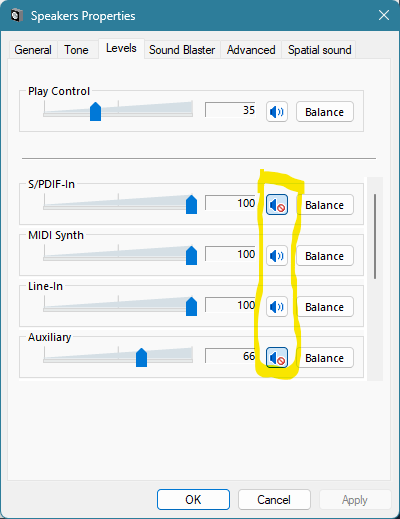Screen dimensions: 400x519
Task: Open Balance for Play Control
Action: pos(325,112)
